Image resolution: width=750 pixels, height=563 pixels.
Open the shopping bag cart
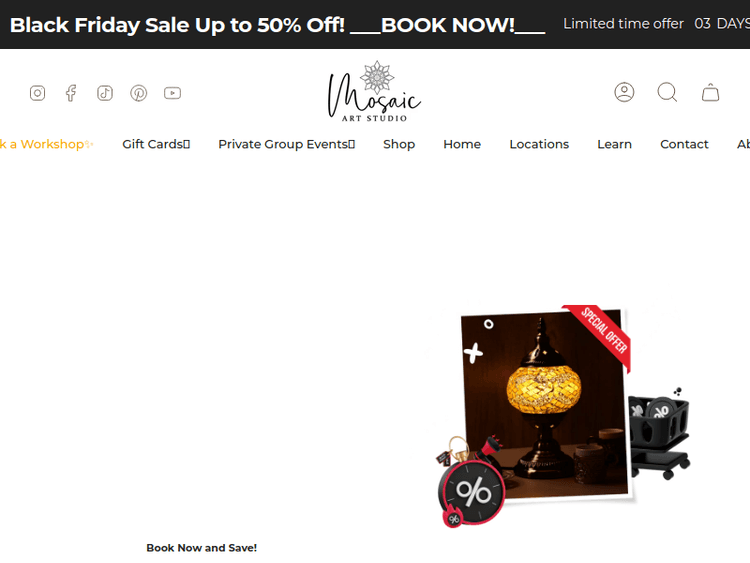pyautogui.click(x=710, y=92)
